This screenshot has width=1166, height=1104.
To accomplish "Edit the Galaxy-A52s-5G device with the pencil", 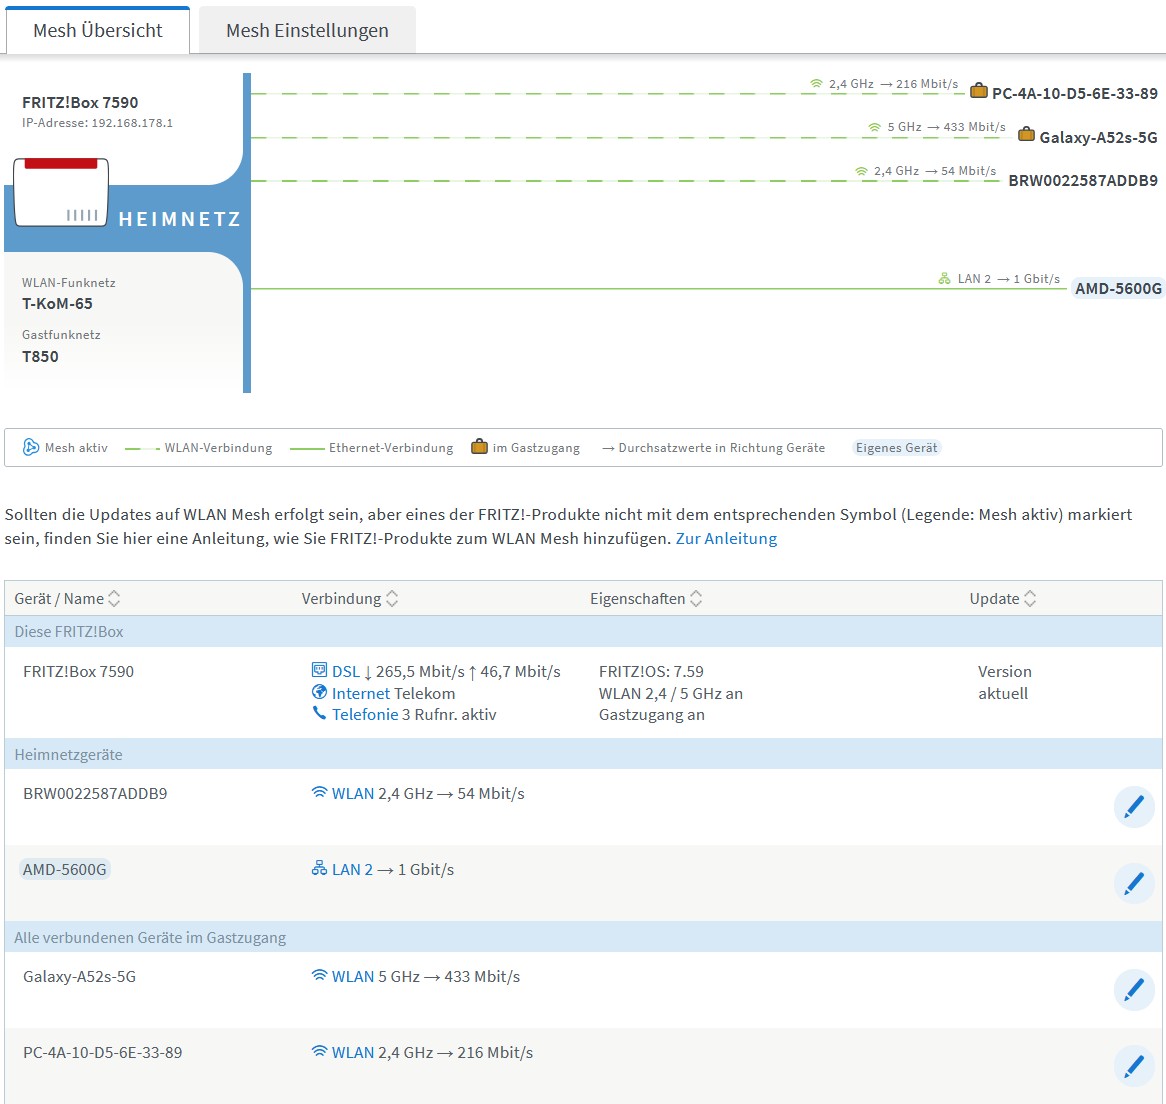I will [1133, 990].
